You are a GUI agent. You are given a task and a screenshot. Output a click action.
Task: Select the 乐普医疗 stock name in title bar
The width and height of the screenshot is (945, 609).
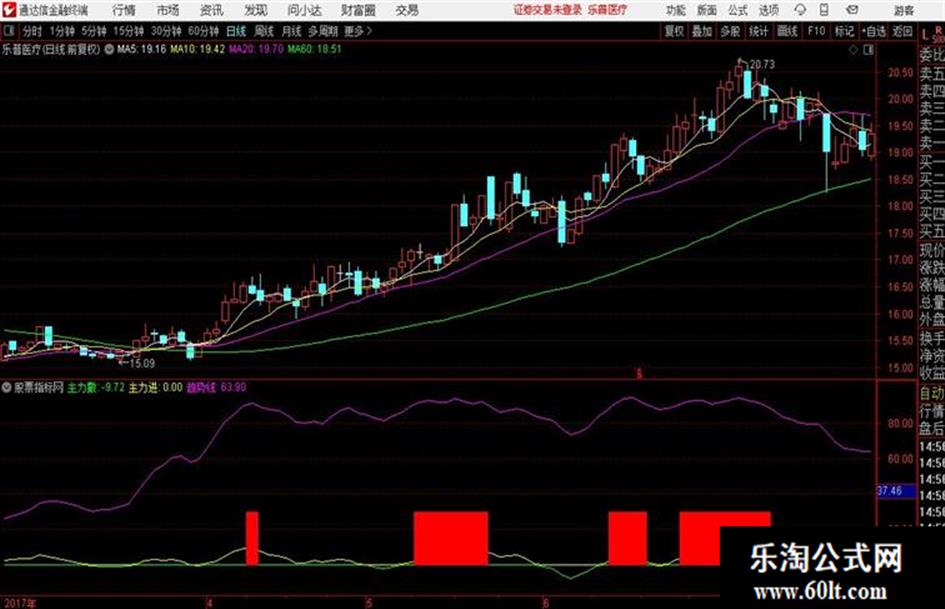click(x=607, y=10)
